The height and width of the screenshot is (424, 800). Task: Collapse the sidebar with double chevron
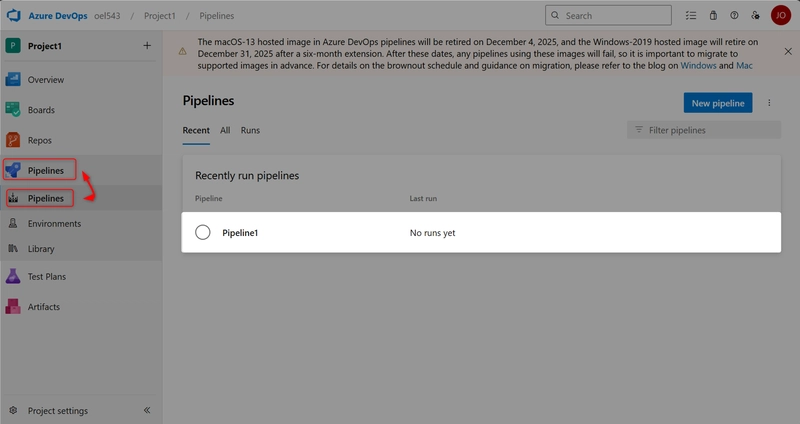pos(147,410)
